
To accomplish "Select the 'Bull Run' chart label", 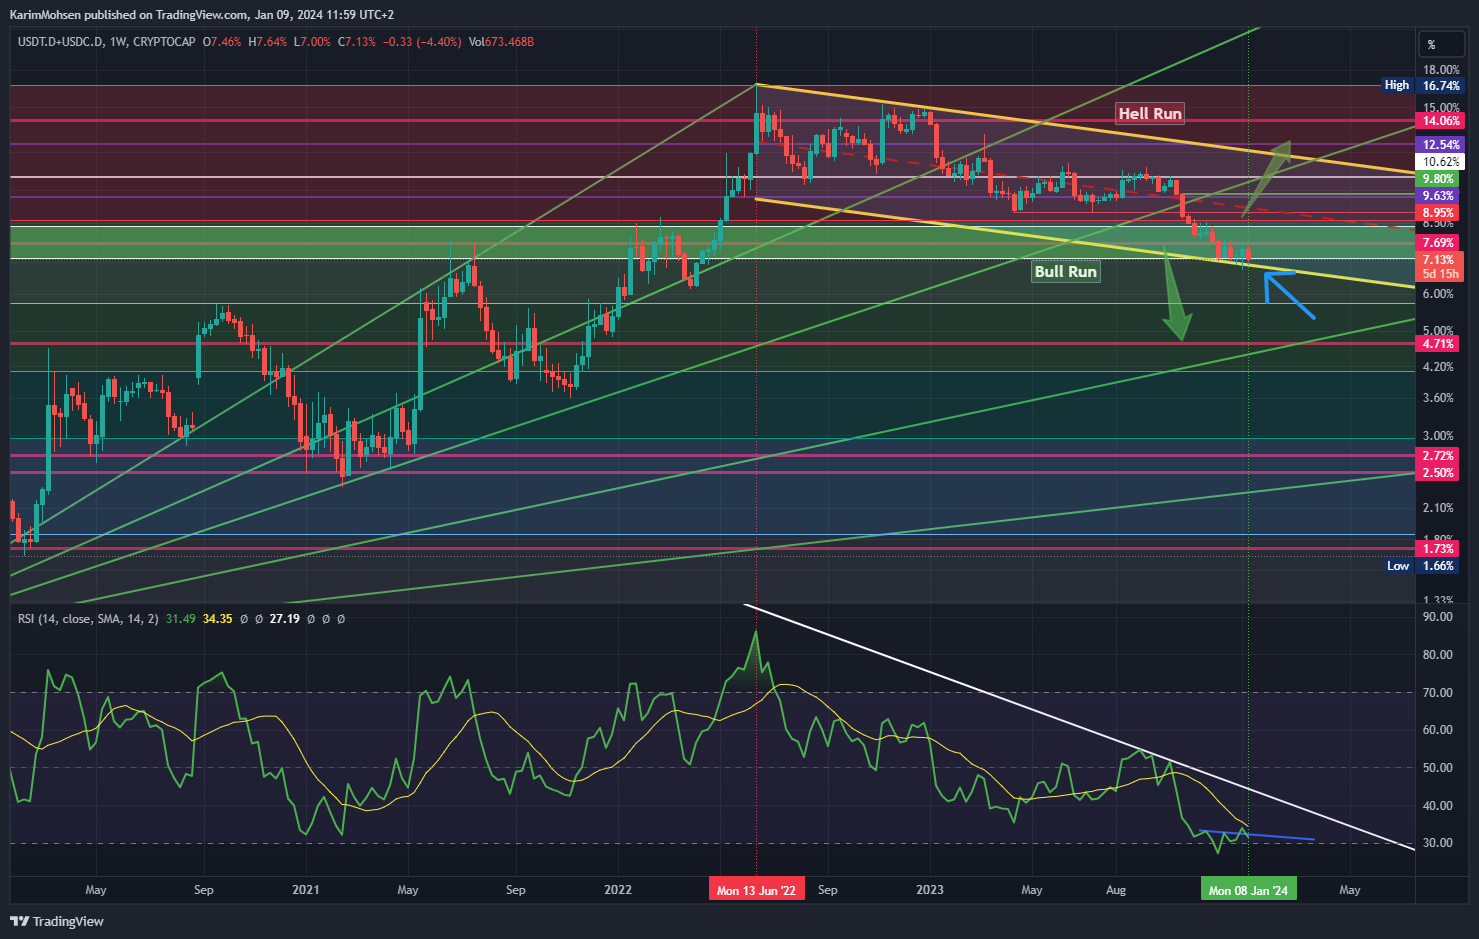I will tap(1065, 272).
